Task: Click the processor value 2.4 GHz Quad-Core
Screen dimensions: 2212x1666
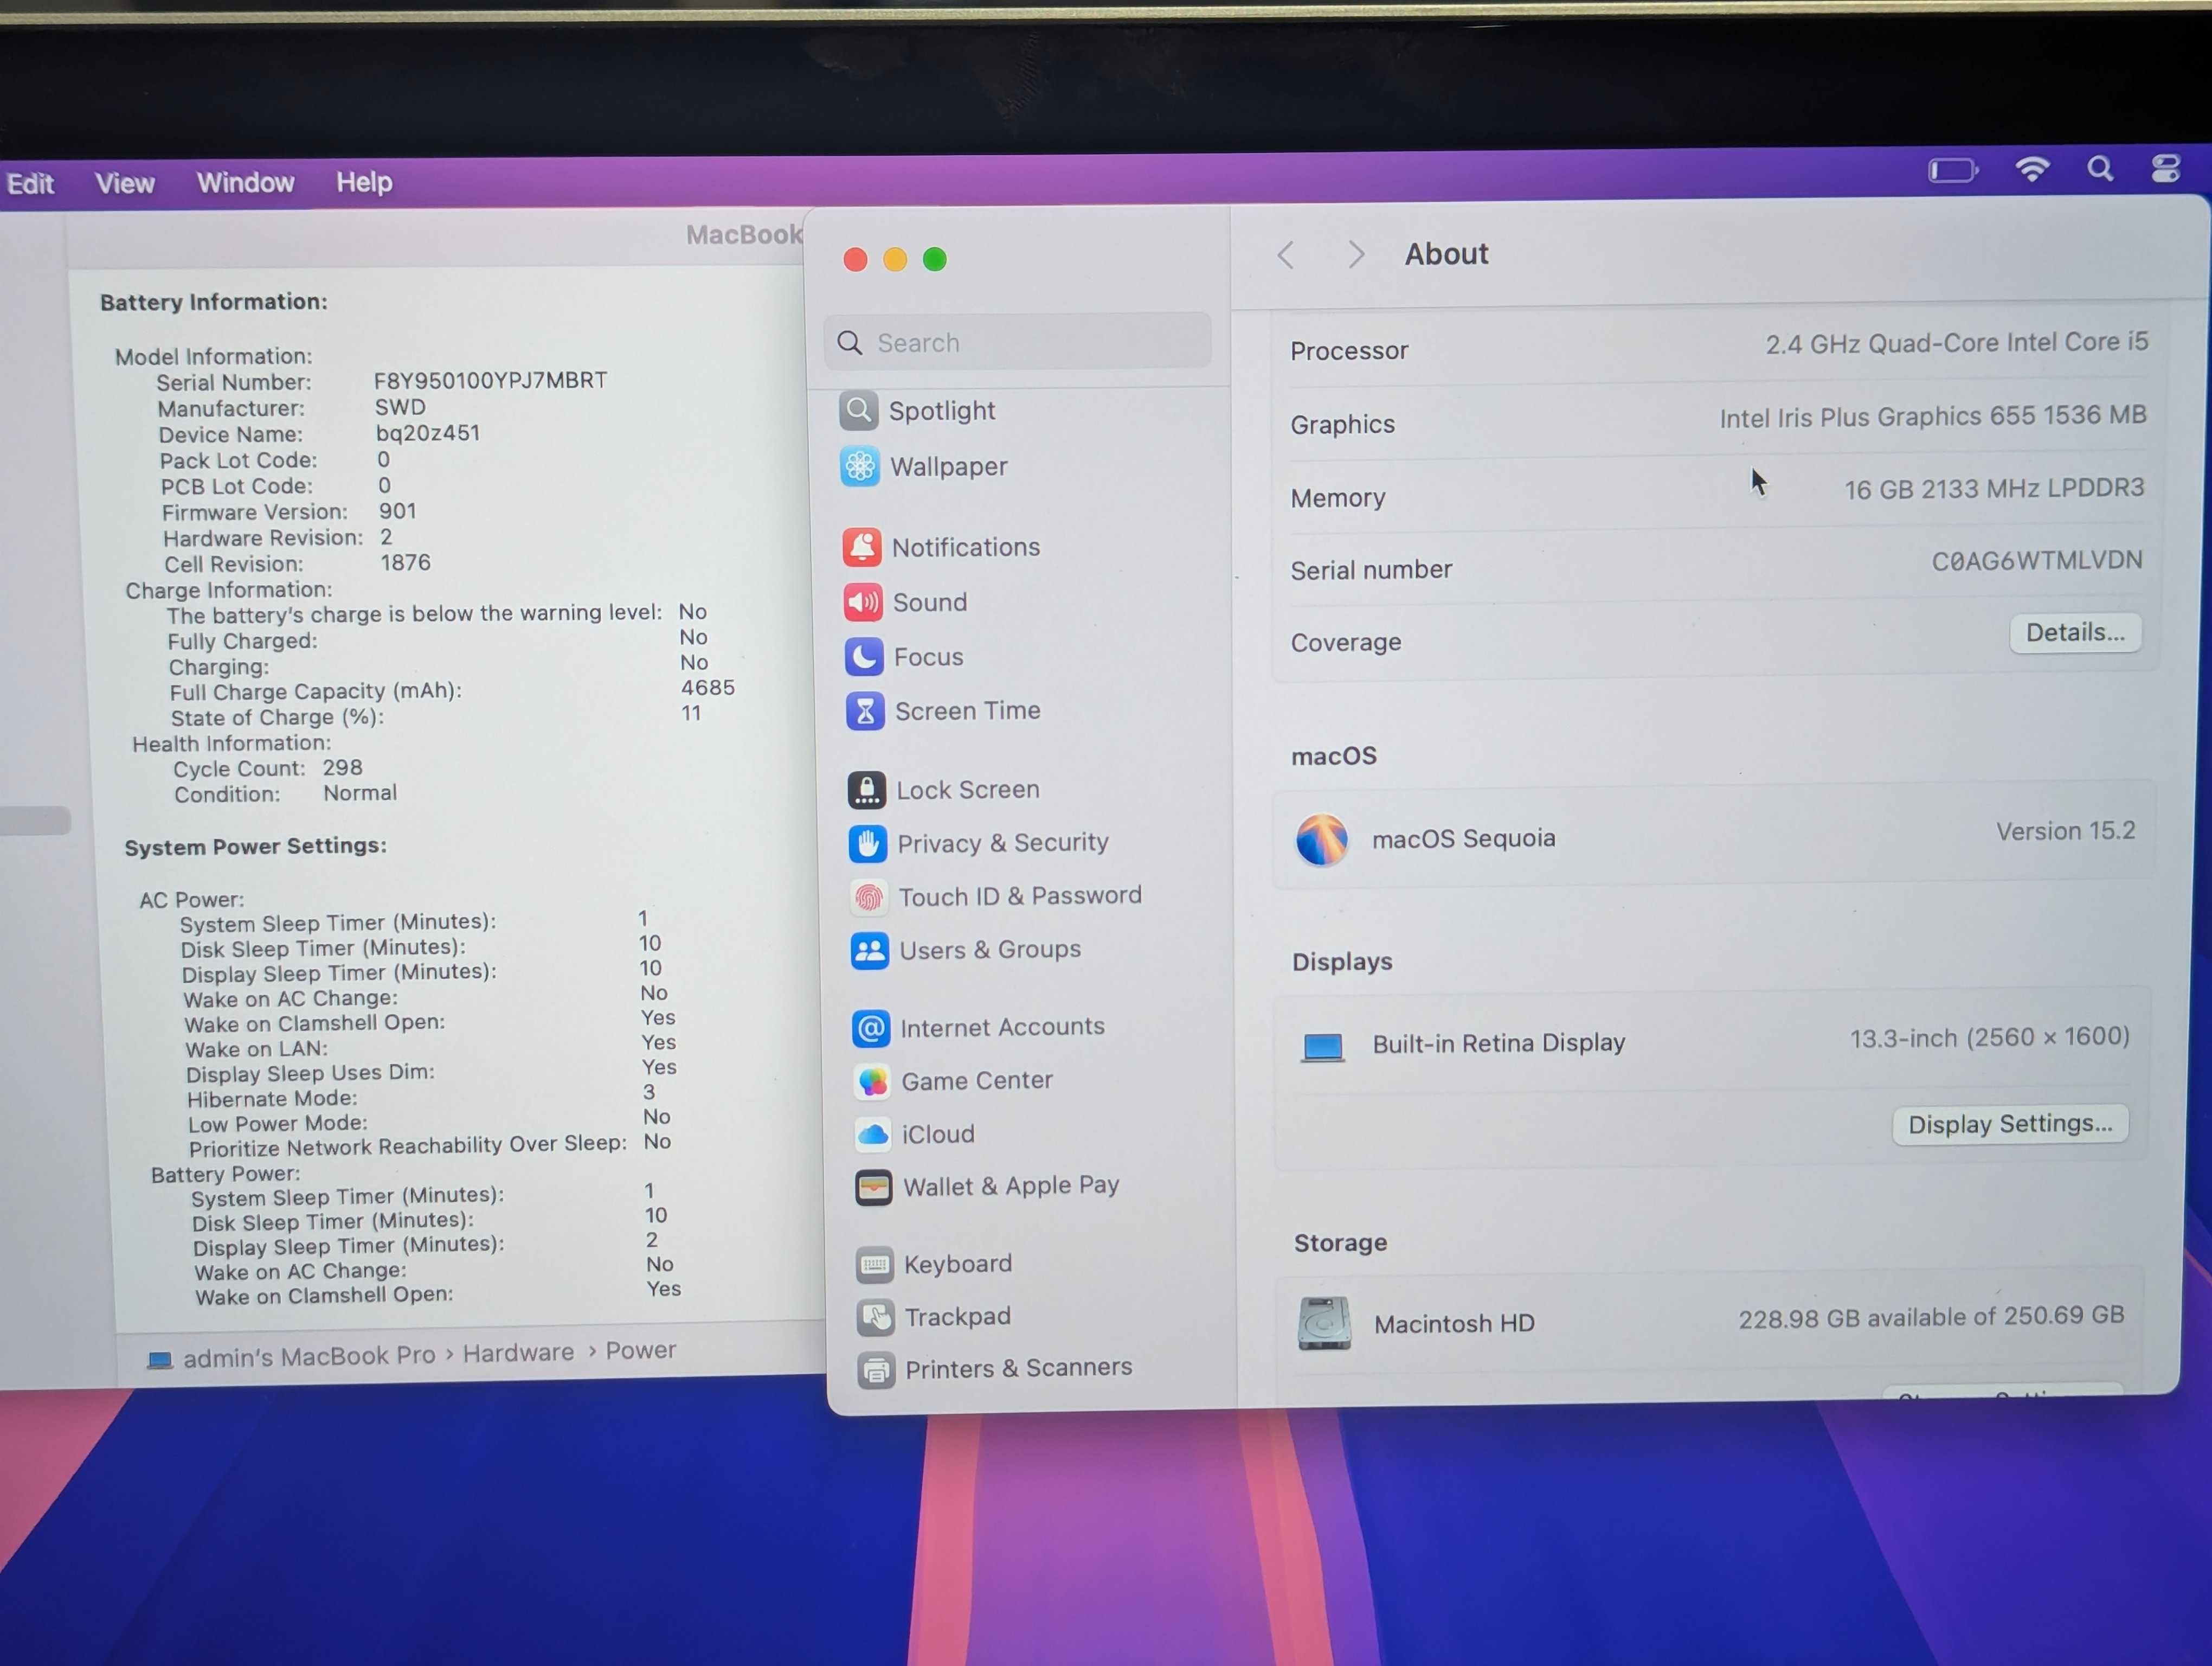Action: (1956, 343)
